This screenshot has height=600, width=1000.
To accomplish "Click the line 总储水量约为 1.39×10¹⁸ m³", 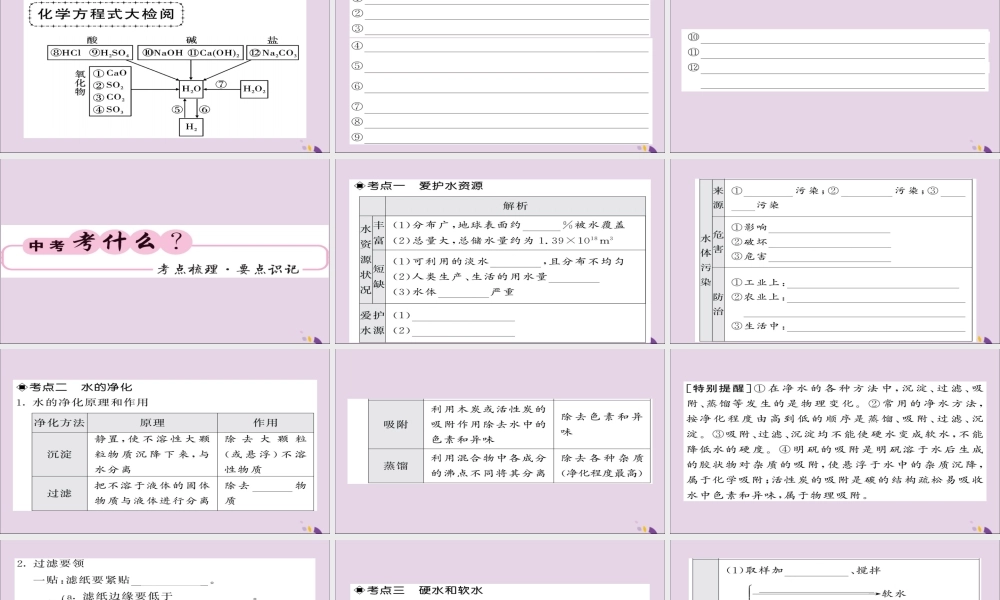I will (503, 240).
